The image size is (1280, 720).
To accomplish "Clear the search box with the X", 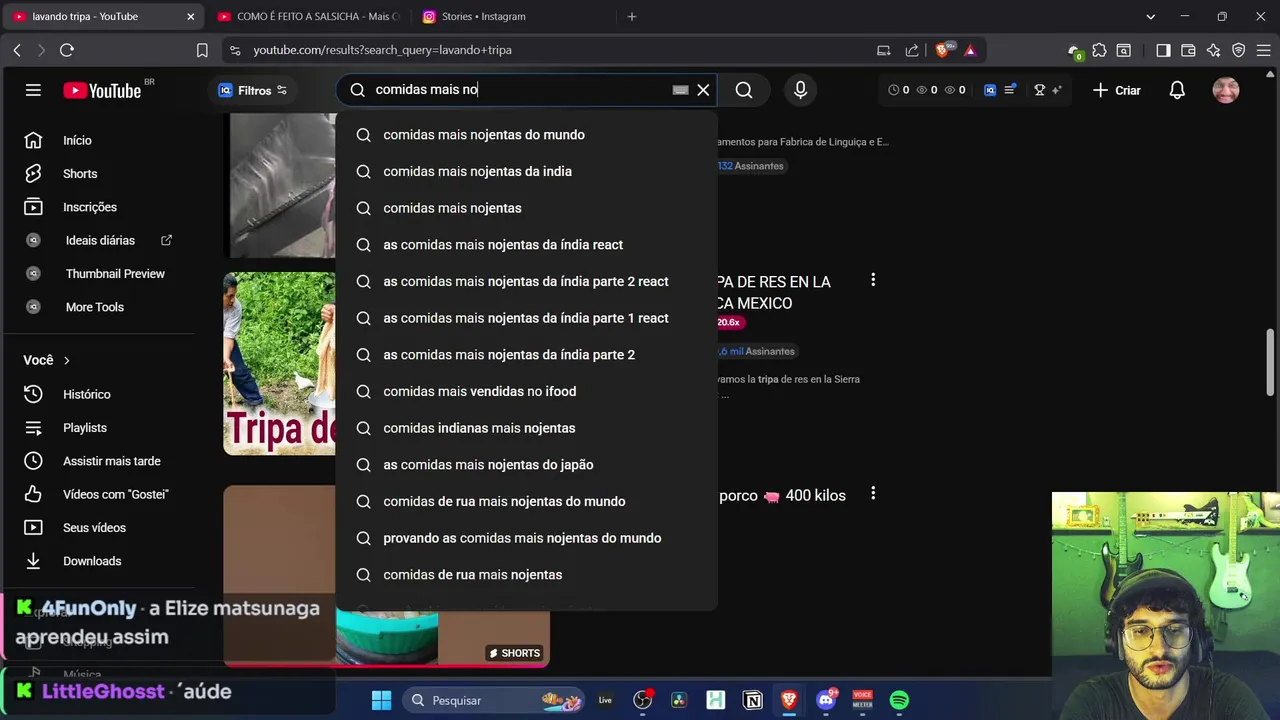I will pyautogui.click(x=703, y=90).
